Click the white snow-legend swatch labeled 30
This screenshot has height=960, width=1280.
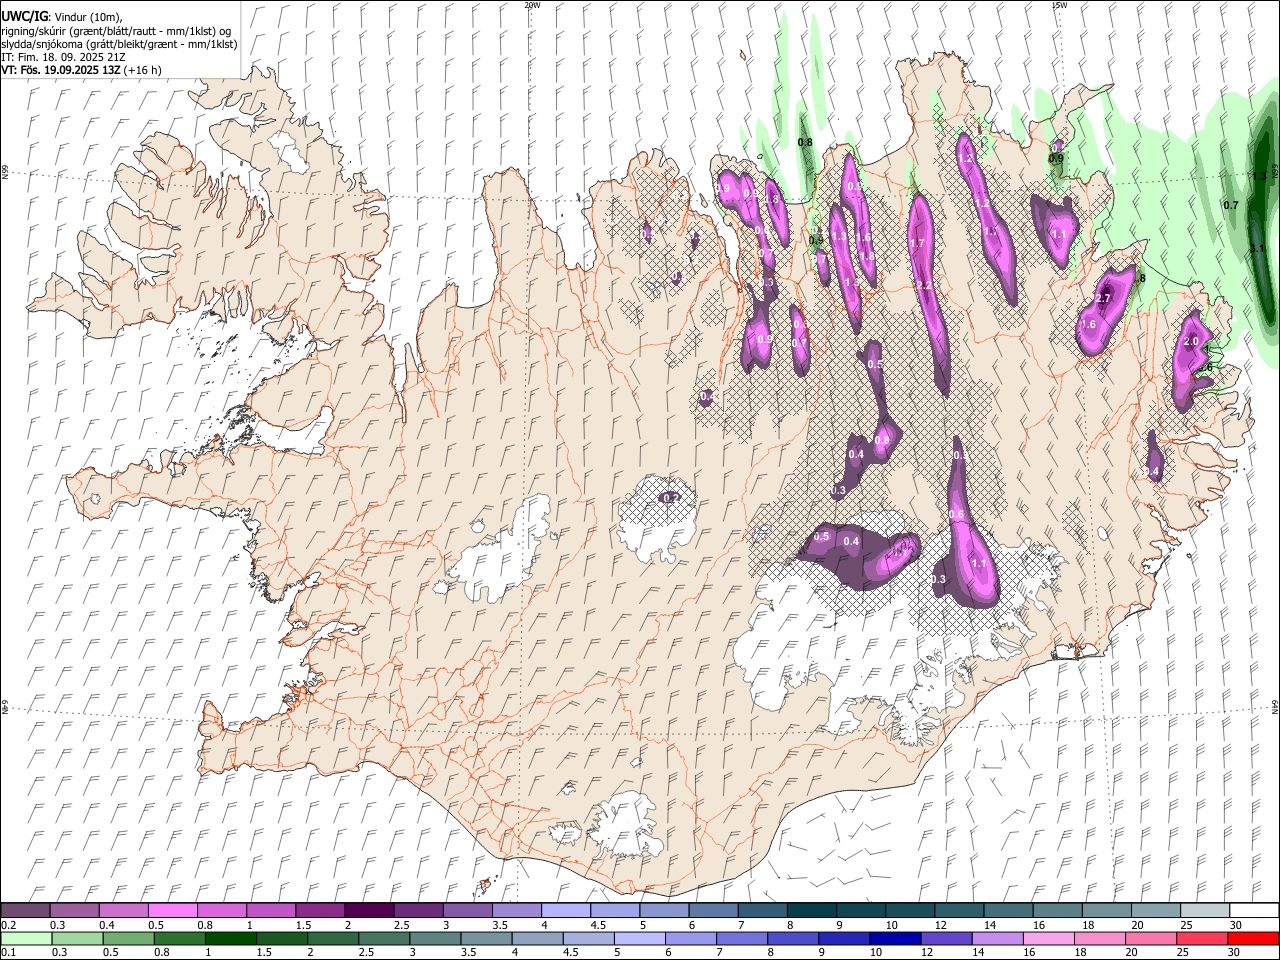(x=1253, y=911)
